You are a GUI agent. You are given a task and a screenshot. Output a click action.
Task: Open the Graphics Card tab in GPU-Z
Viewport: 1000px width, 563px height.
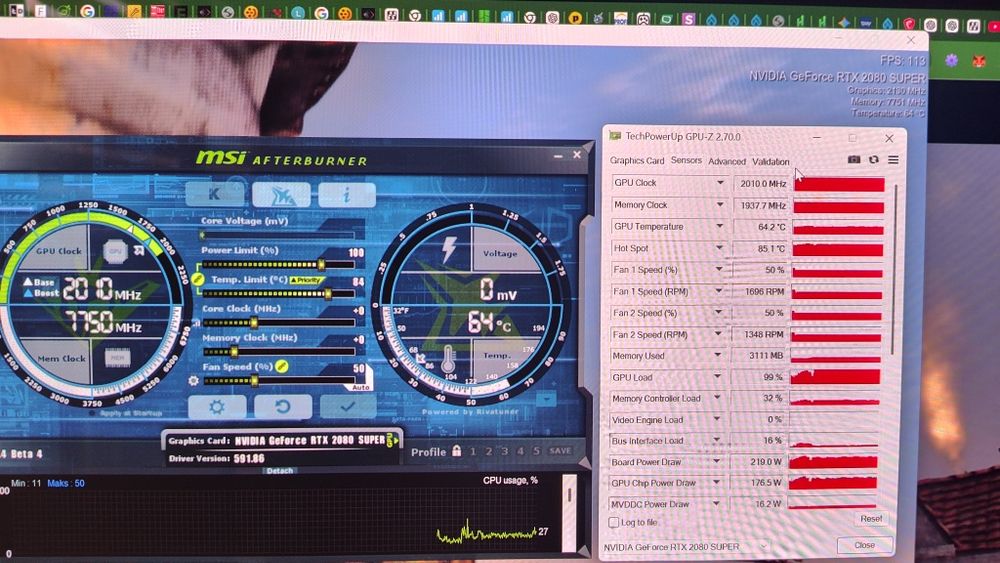point(636,161)
